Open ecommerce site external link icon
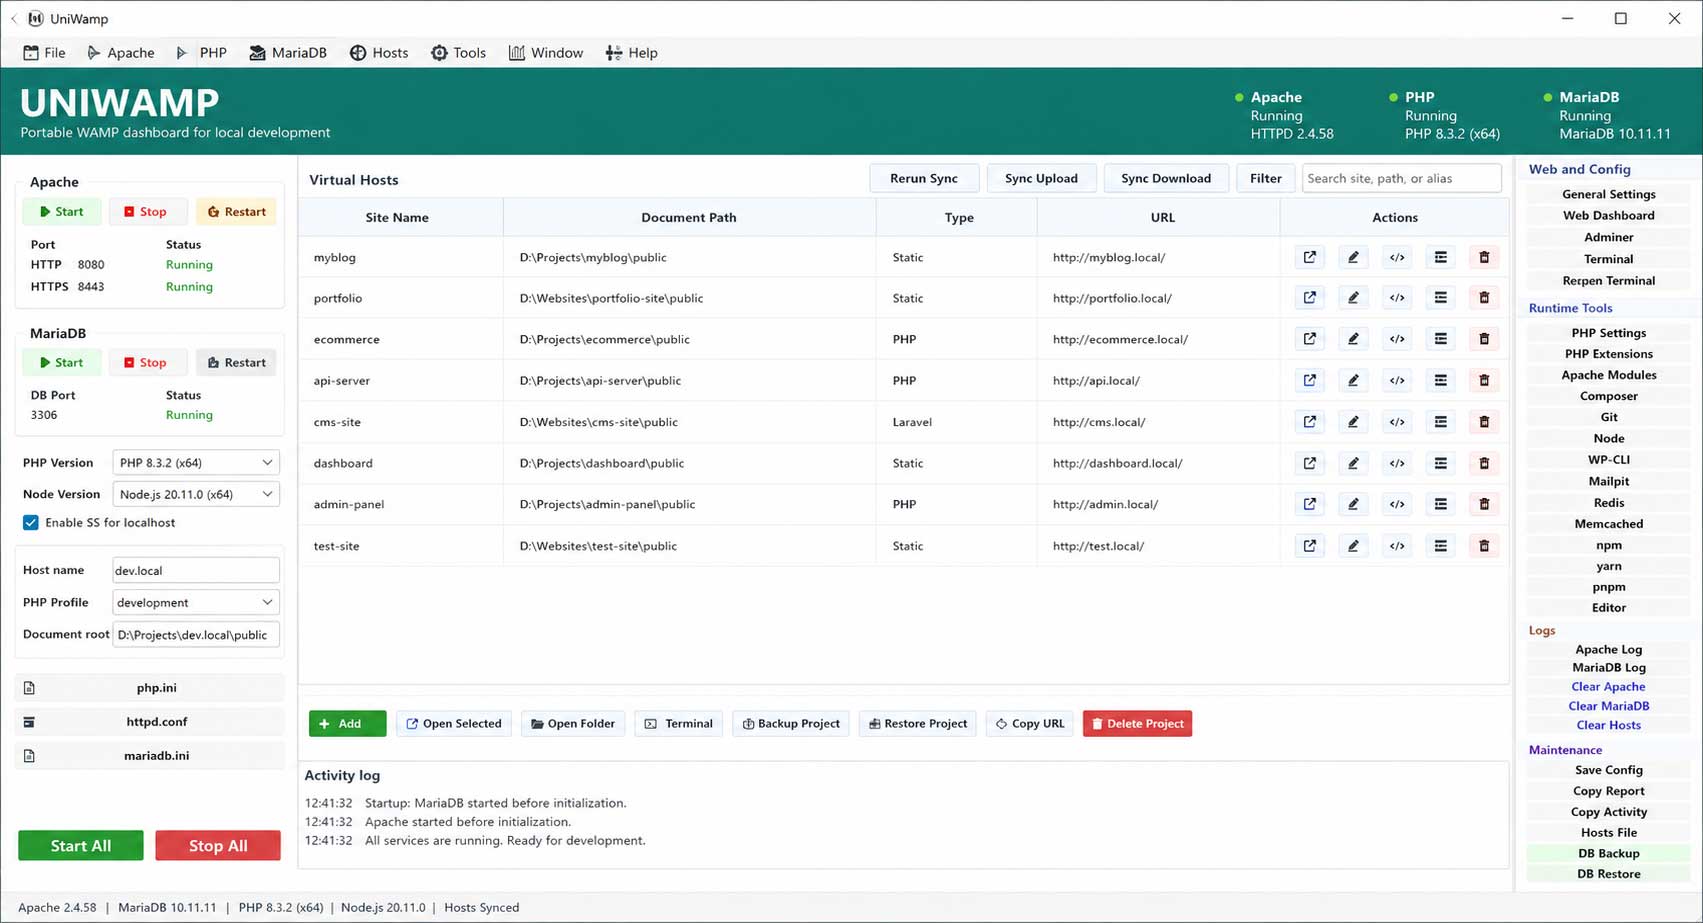The width and height of the screenshot is (1703, 923). tap(1309, 339)
